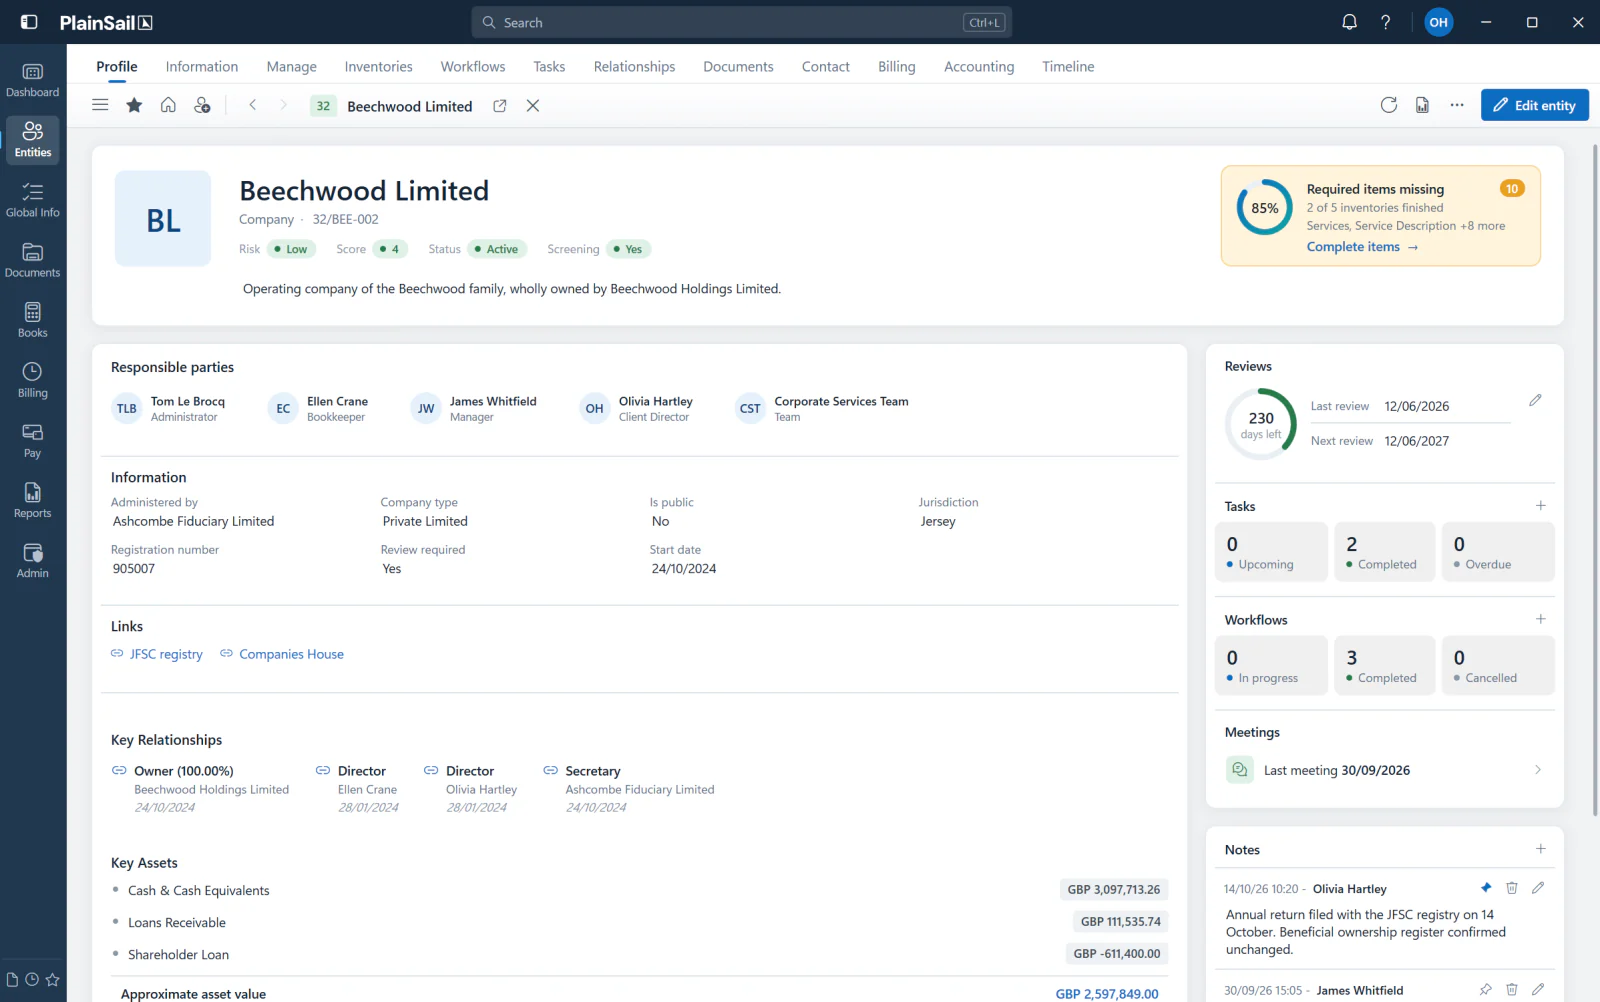Focus the Search field in the title bar

pyautogui.click(x=741, y=22)
